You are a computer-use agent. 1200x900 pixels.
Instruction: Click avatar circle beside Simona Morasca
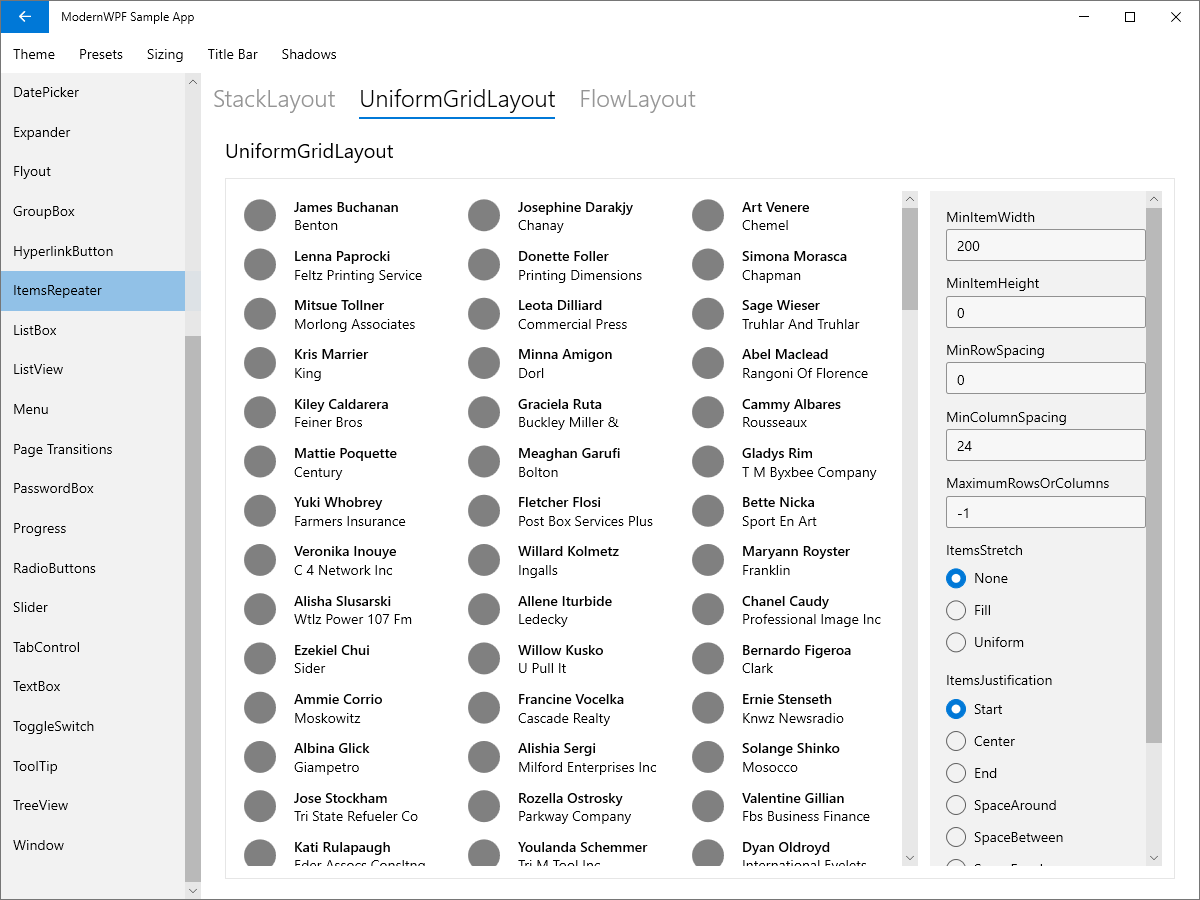click(x=708, y=264)
